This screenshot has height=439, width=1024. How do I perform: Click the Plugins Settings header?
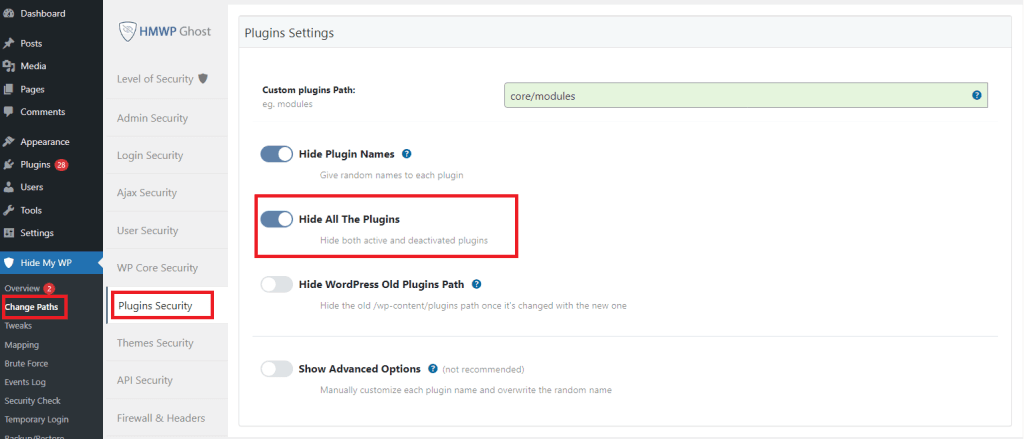pyautogui.click(x=289, y=33)
